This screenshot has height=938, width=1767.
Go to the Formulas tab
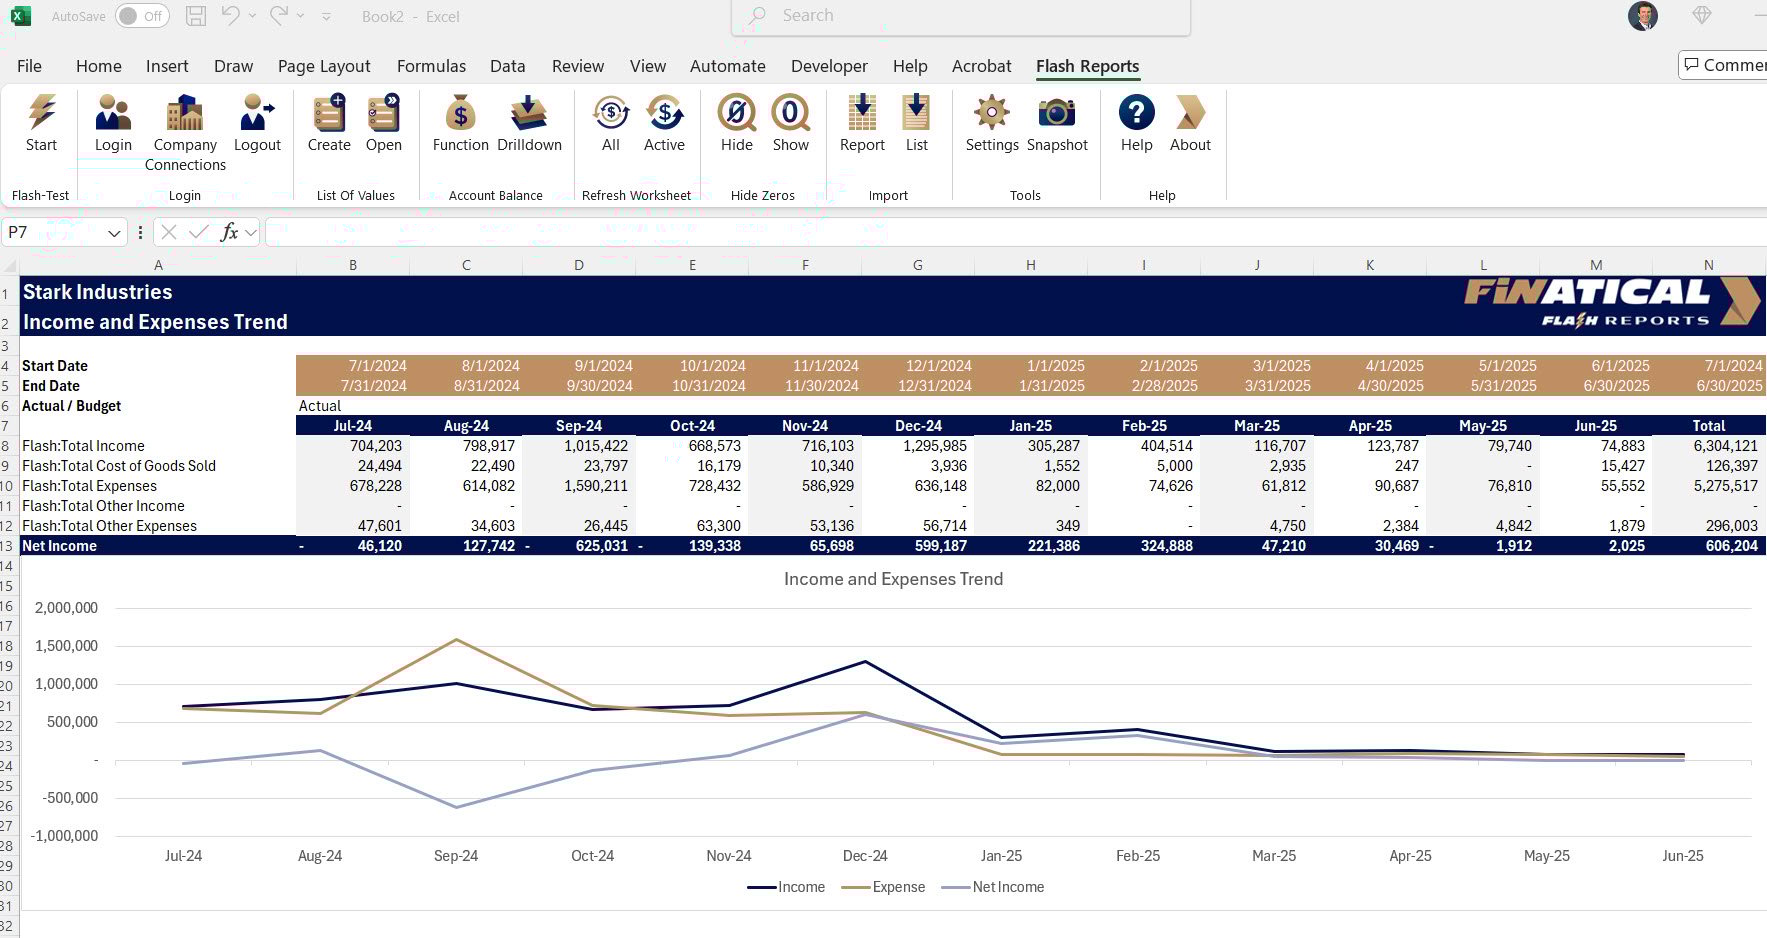point(431,66)
